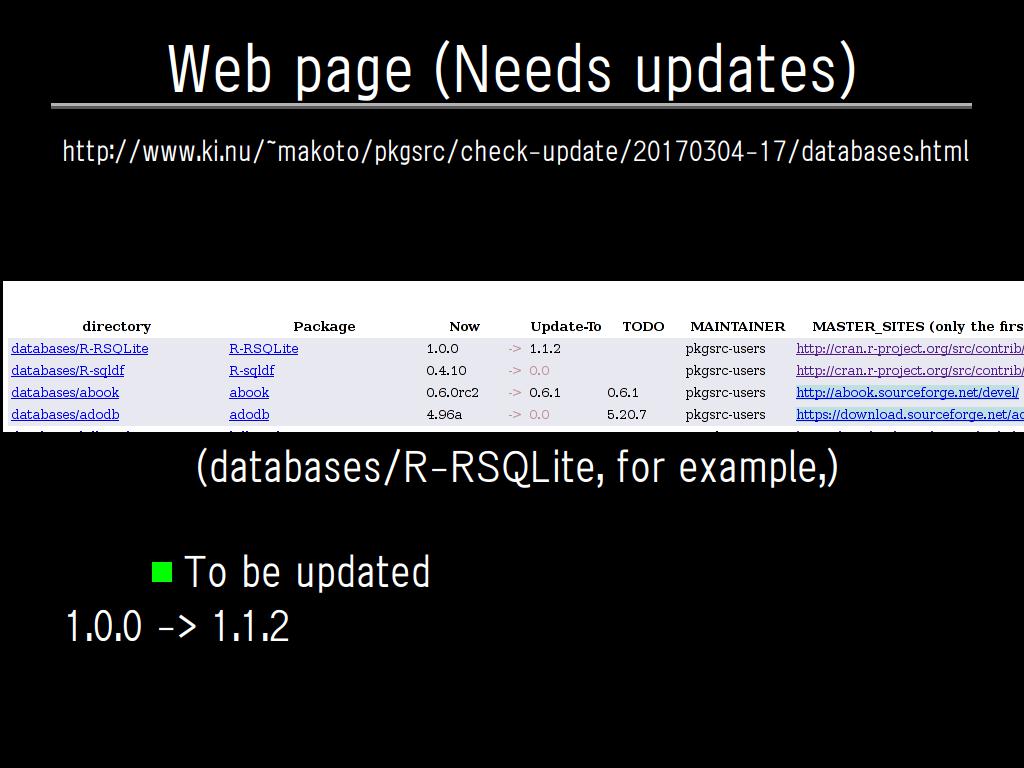The image size is (1024, 768).
Task: Click the 'Web page (Needs updates)' slide title
Action: [512, 70]
